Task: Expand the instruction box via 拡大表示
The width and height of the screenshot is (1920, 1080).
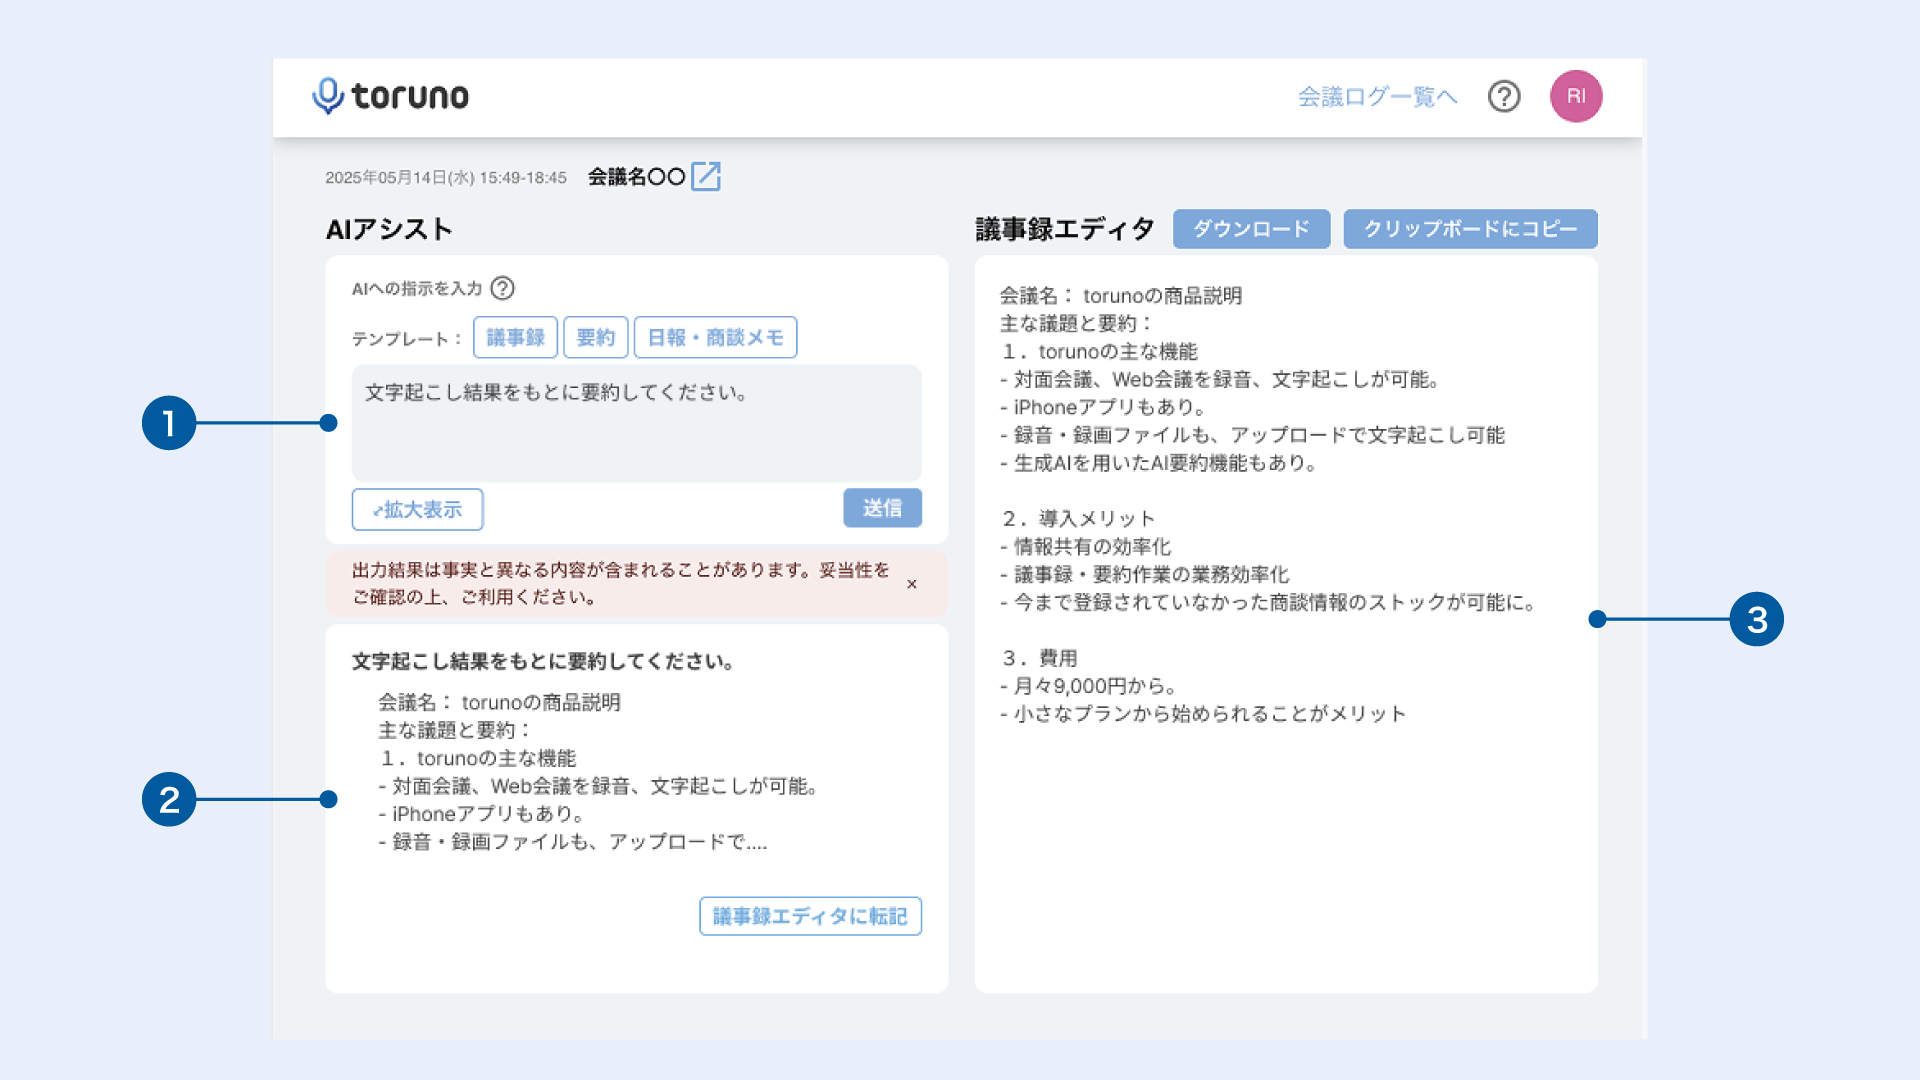Action: pyautogui.click(x=417, y=509)
